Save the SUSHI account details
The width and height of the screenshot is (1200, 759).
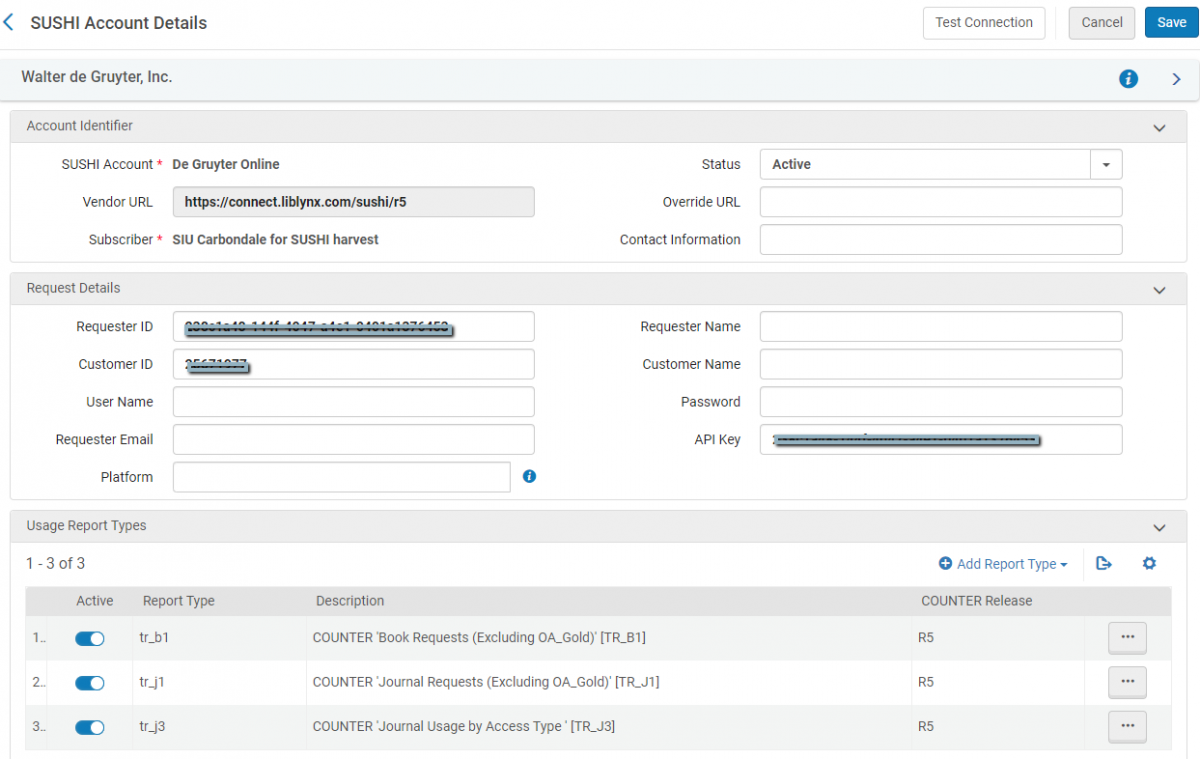1171,23
